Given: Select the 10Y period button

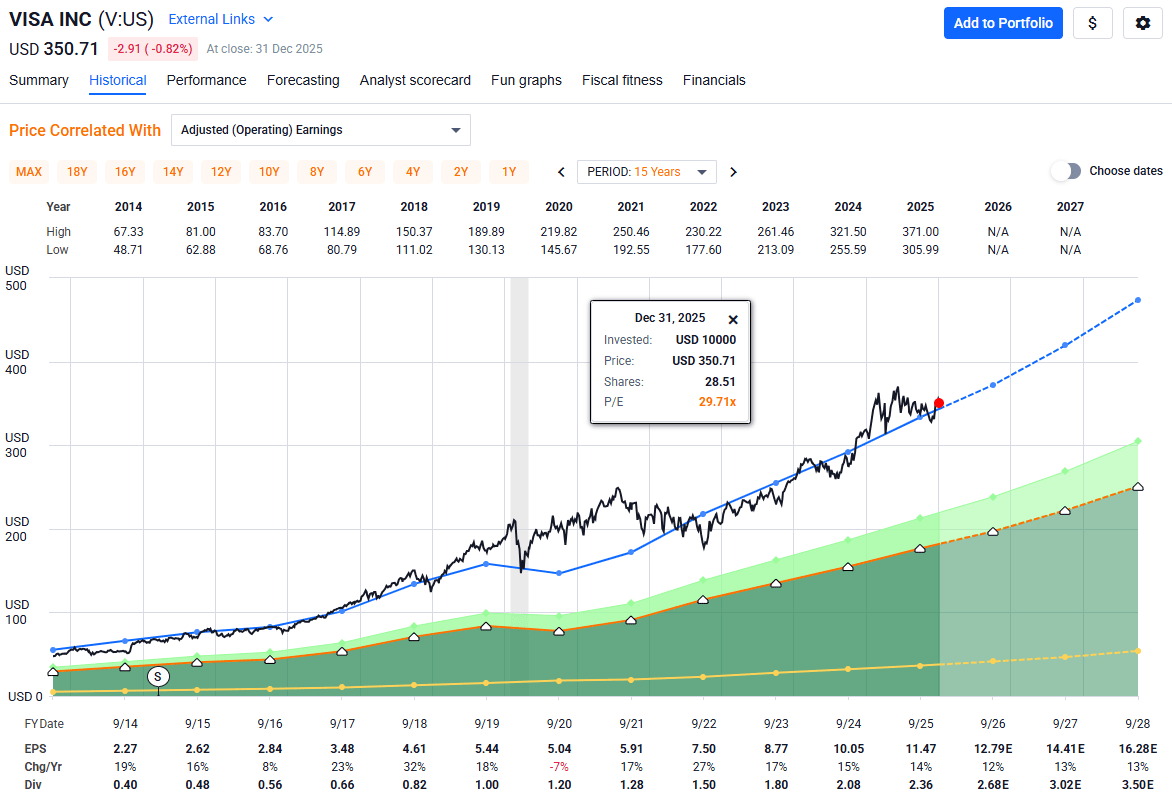Looking at the screenshot, I should 269,171.
